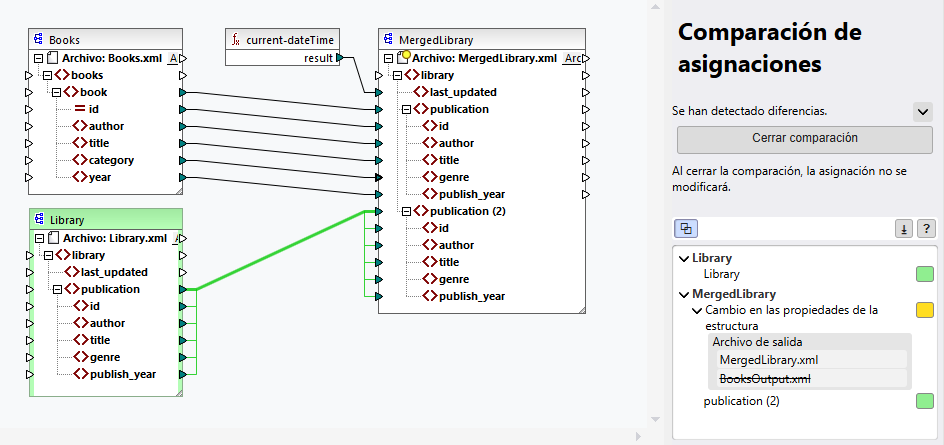This screenshot has height=445, width=944.
Task: Collapse 'Cambio en las propiedades de la estructura'
Action: [x=697, y=311]
